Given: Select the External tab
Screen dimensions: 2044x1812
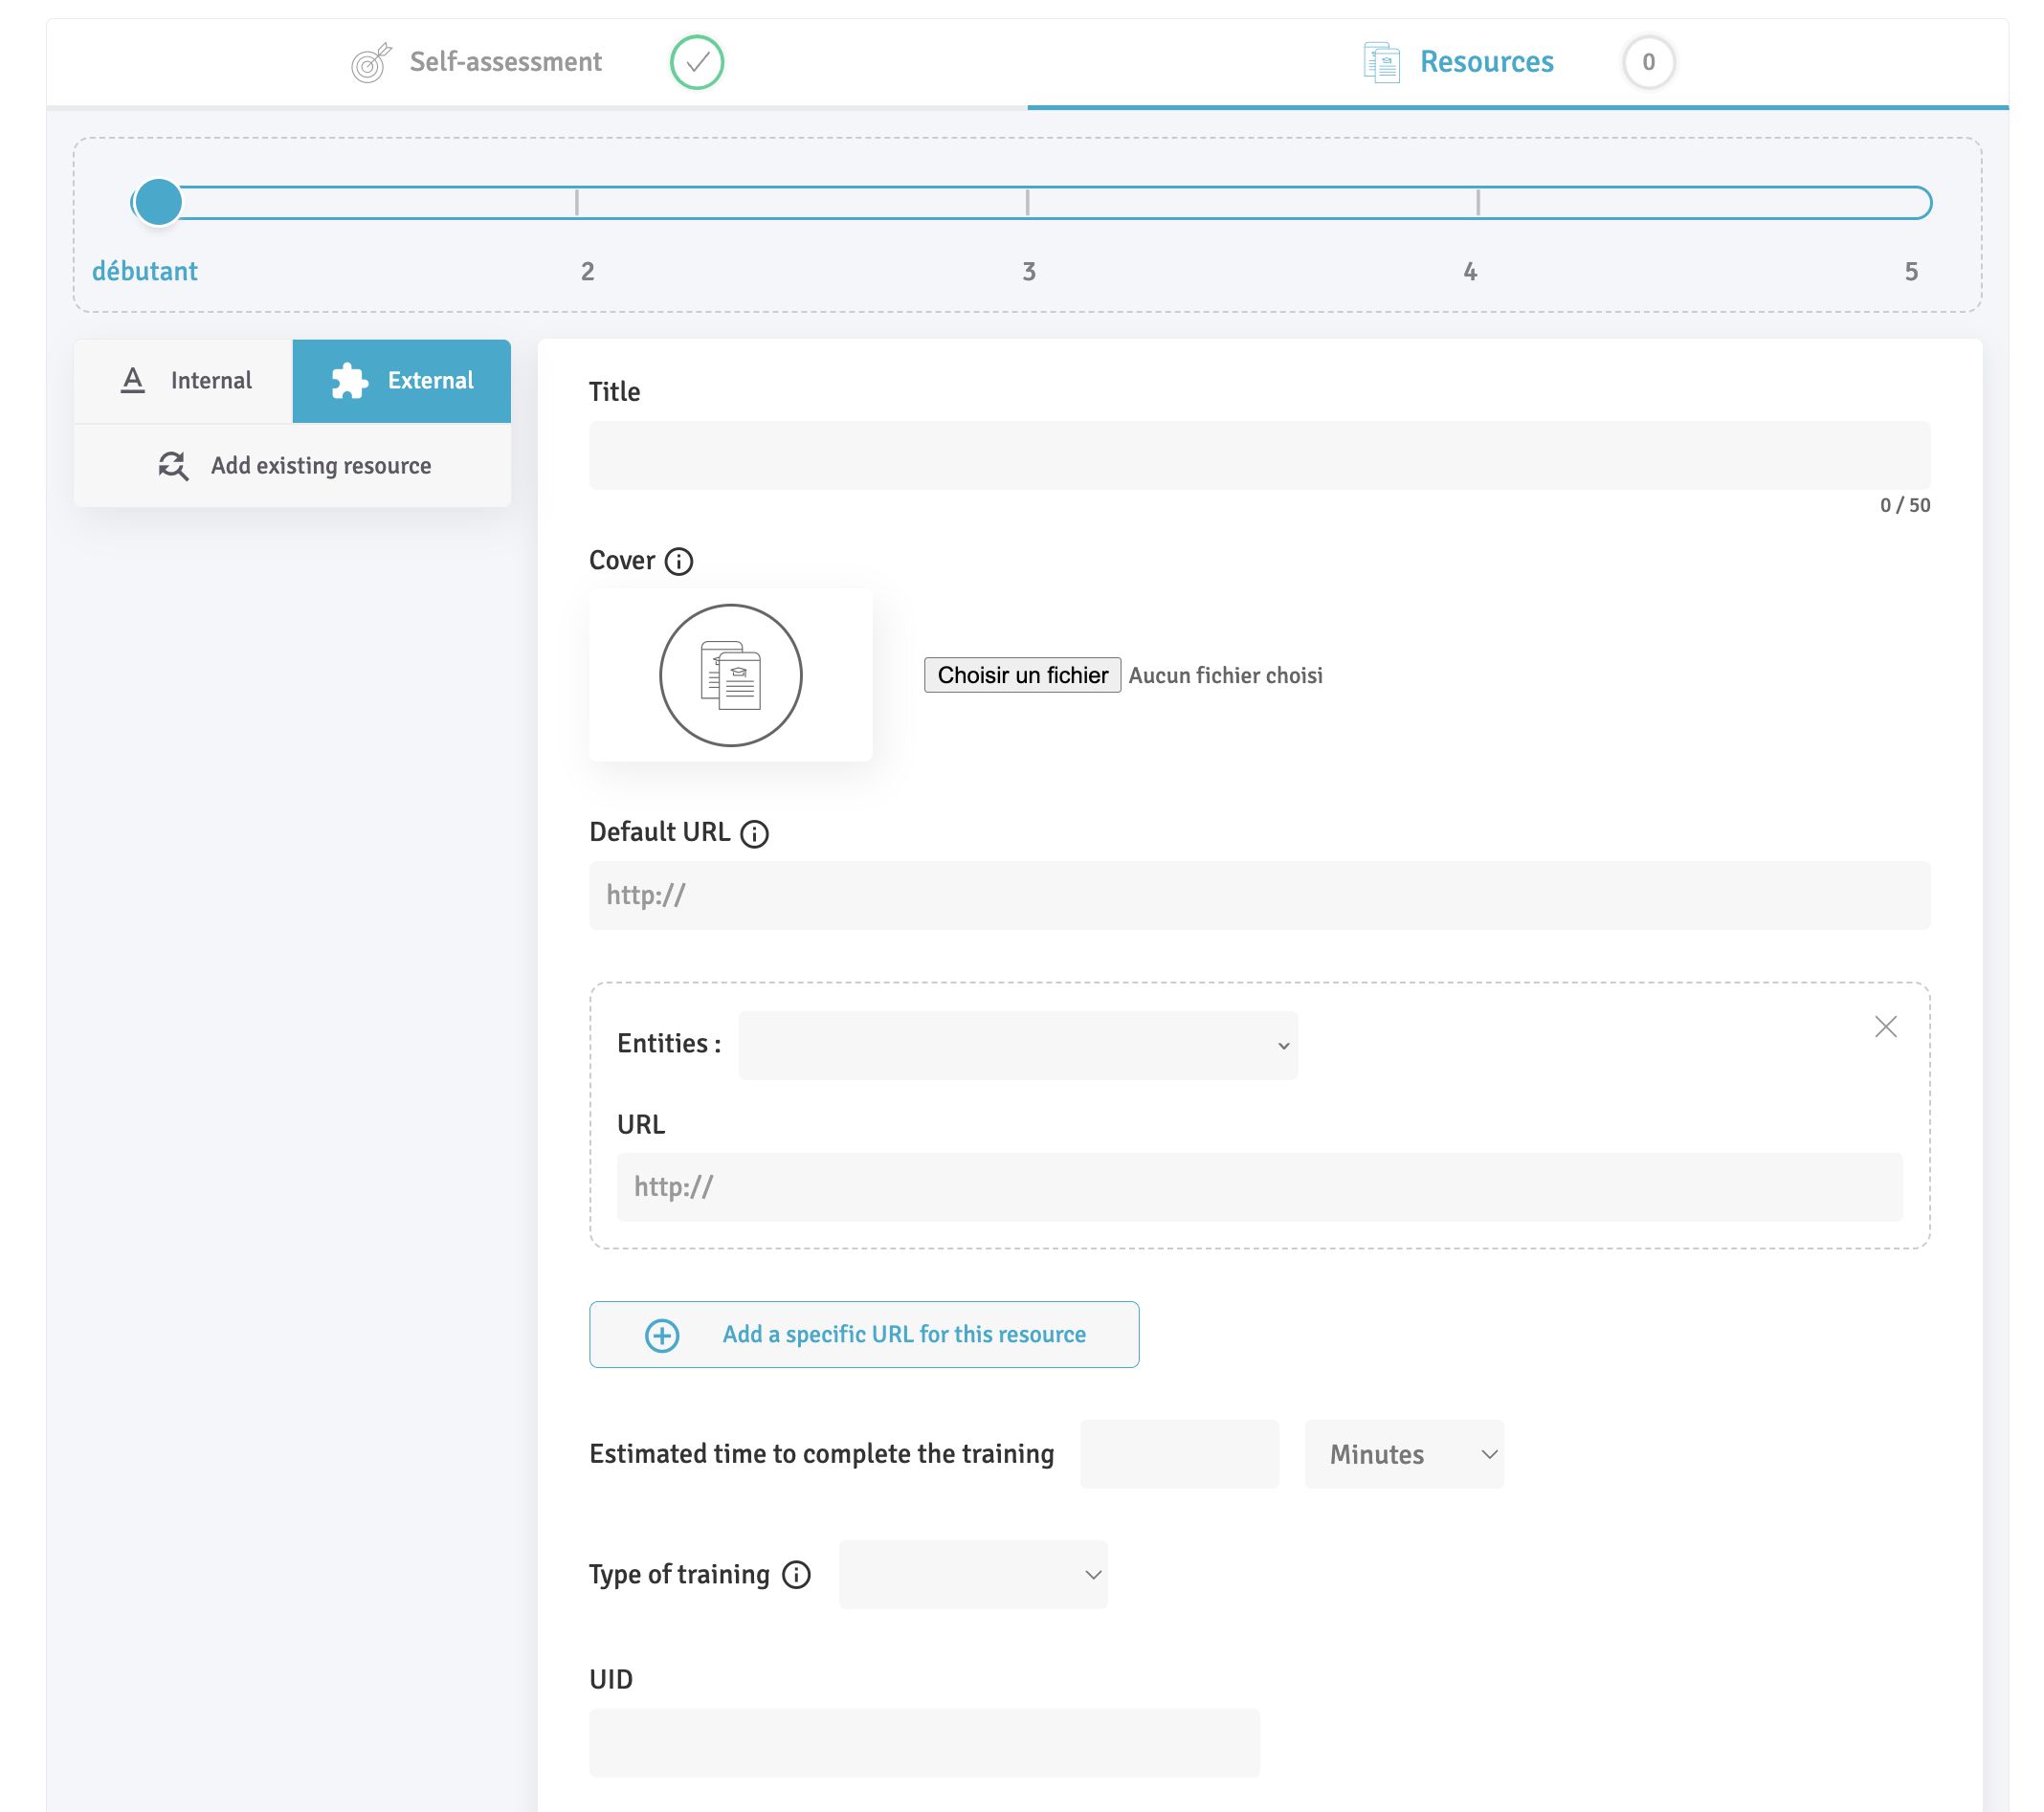Looking at the screenshot, I should pyautogui.click(x=402, y=381).
